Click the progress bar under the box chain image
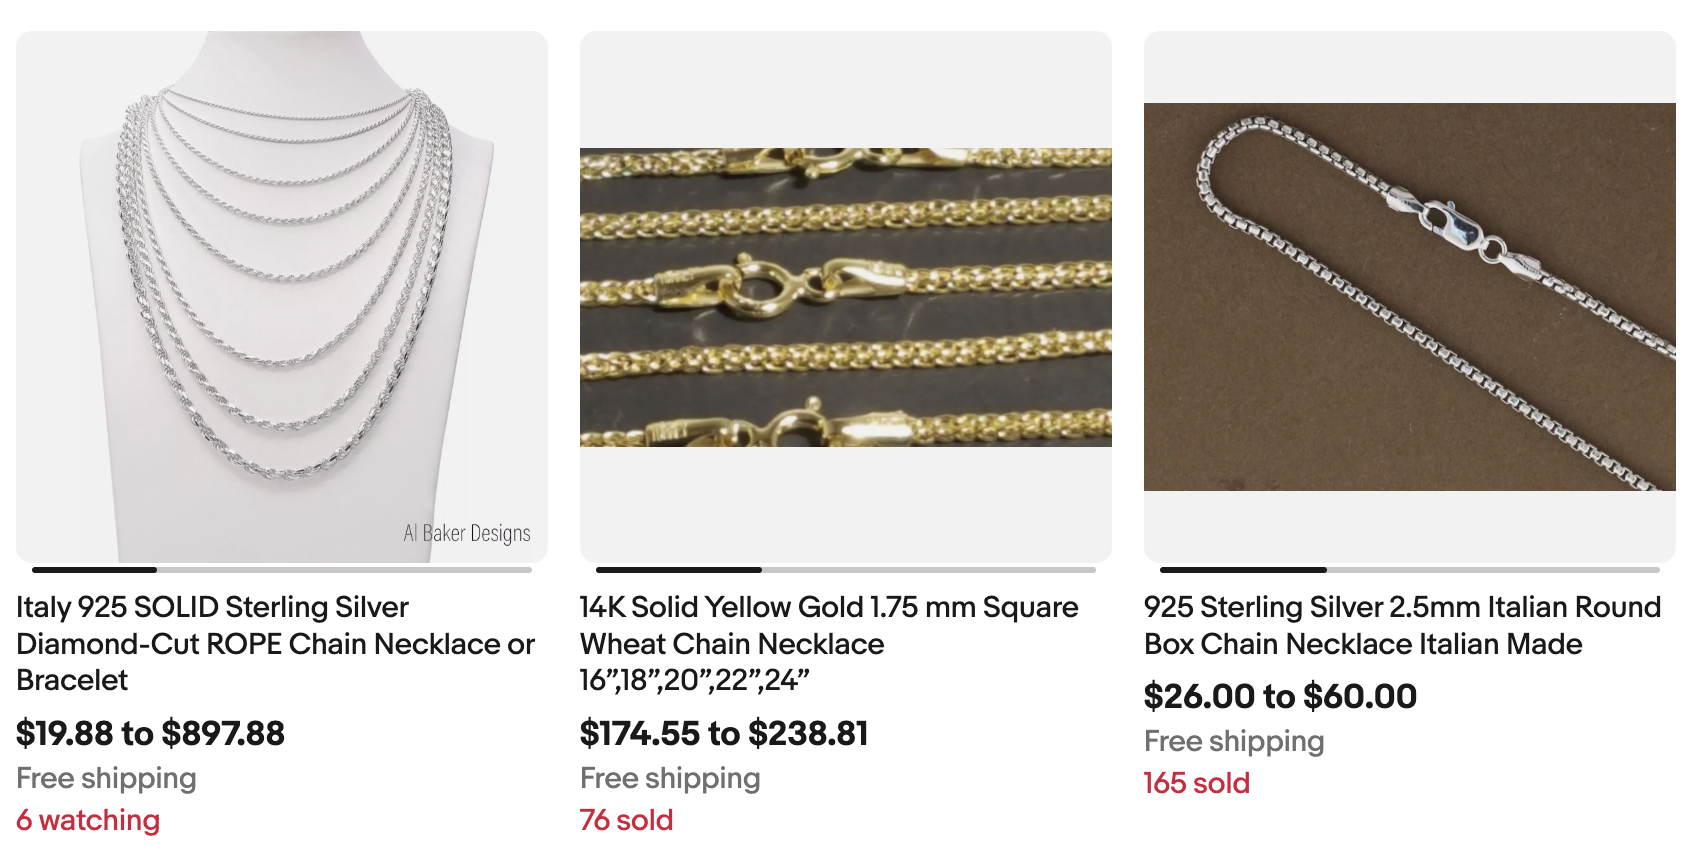The image size is (1694, 852). coord(1410,570)
